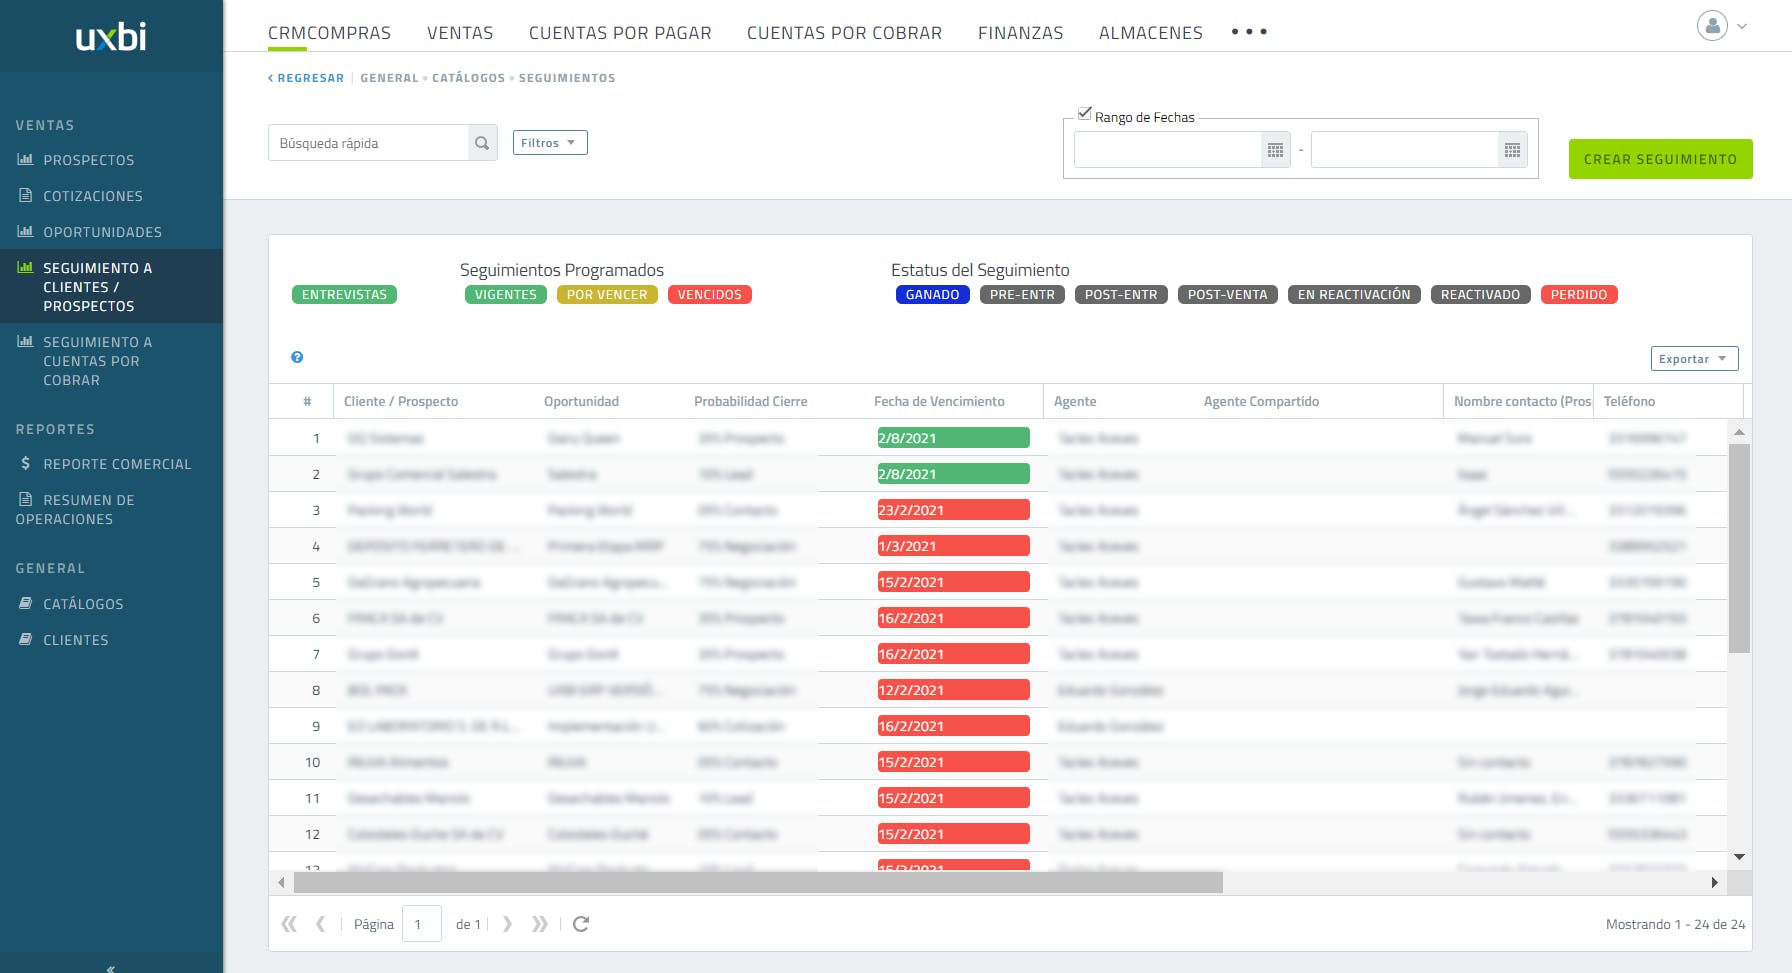Click the vertical scrollbar down arrow
This screenshot has width=1792, height=973.
tap(1739, 857)
